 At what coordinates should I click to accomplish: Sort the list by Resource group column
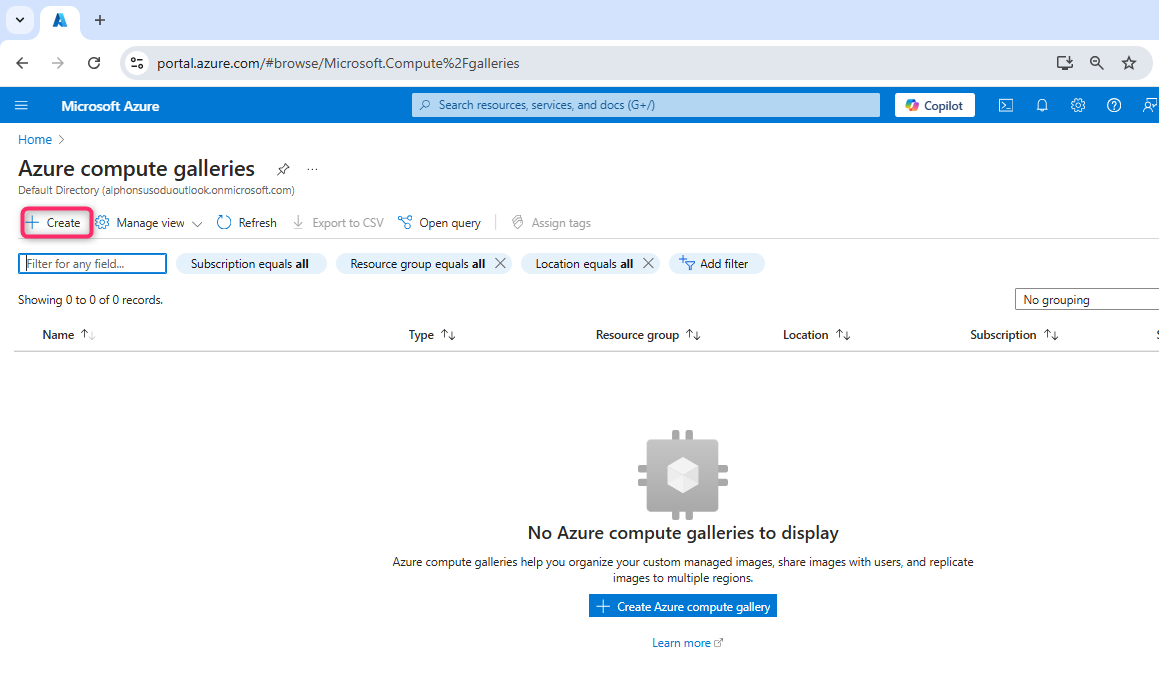pos(648,335)
